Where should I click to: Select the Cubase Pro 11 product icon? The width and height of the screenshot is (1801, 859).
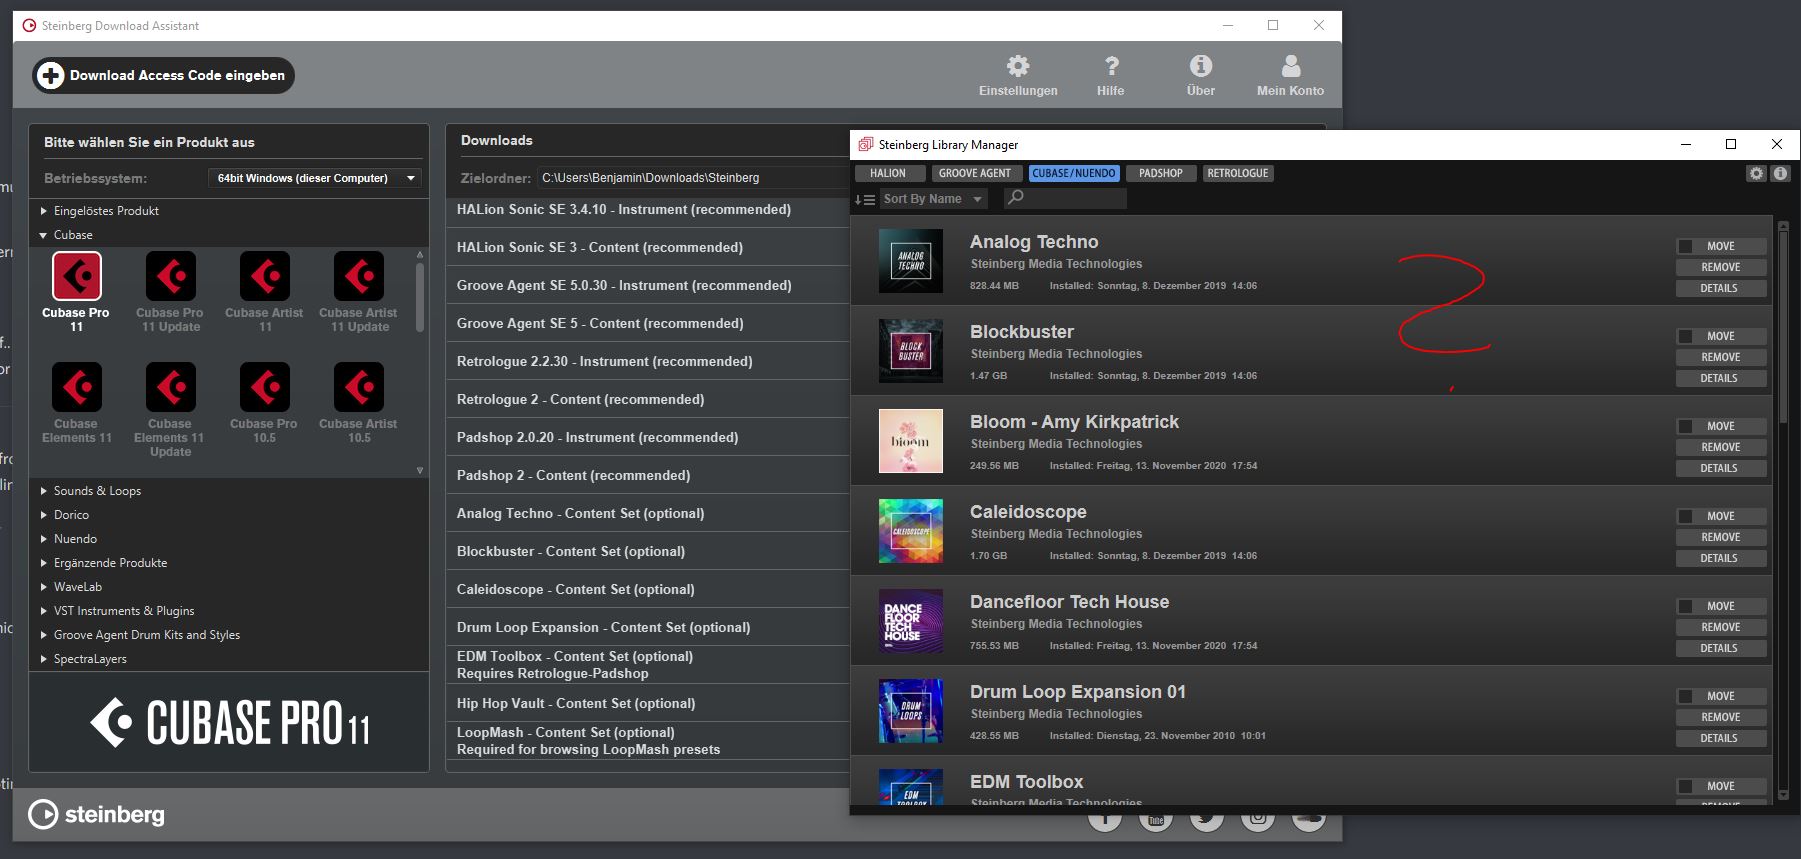click(x=77, y=276)
